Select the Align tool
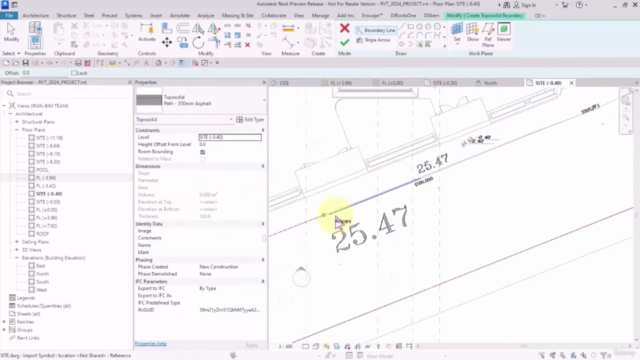 pos(167,28)
